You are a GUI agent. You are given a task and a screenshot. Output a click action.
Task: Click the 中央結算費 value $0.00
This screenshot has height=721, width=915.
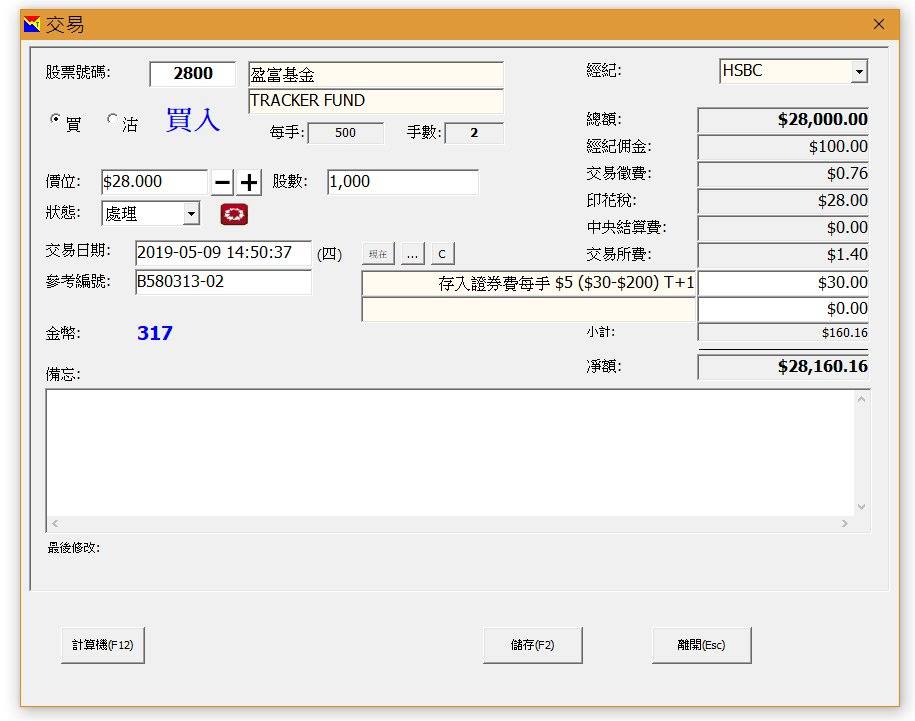tap(783, 228)
